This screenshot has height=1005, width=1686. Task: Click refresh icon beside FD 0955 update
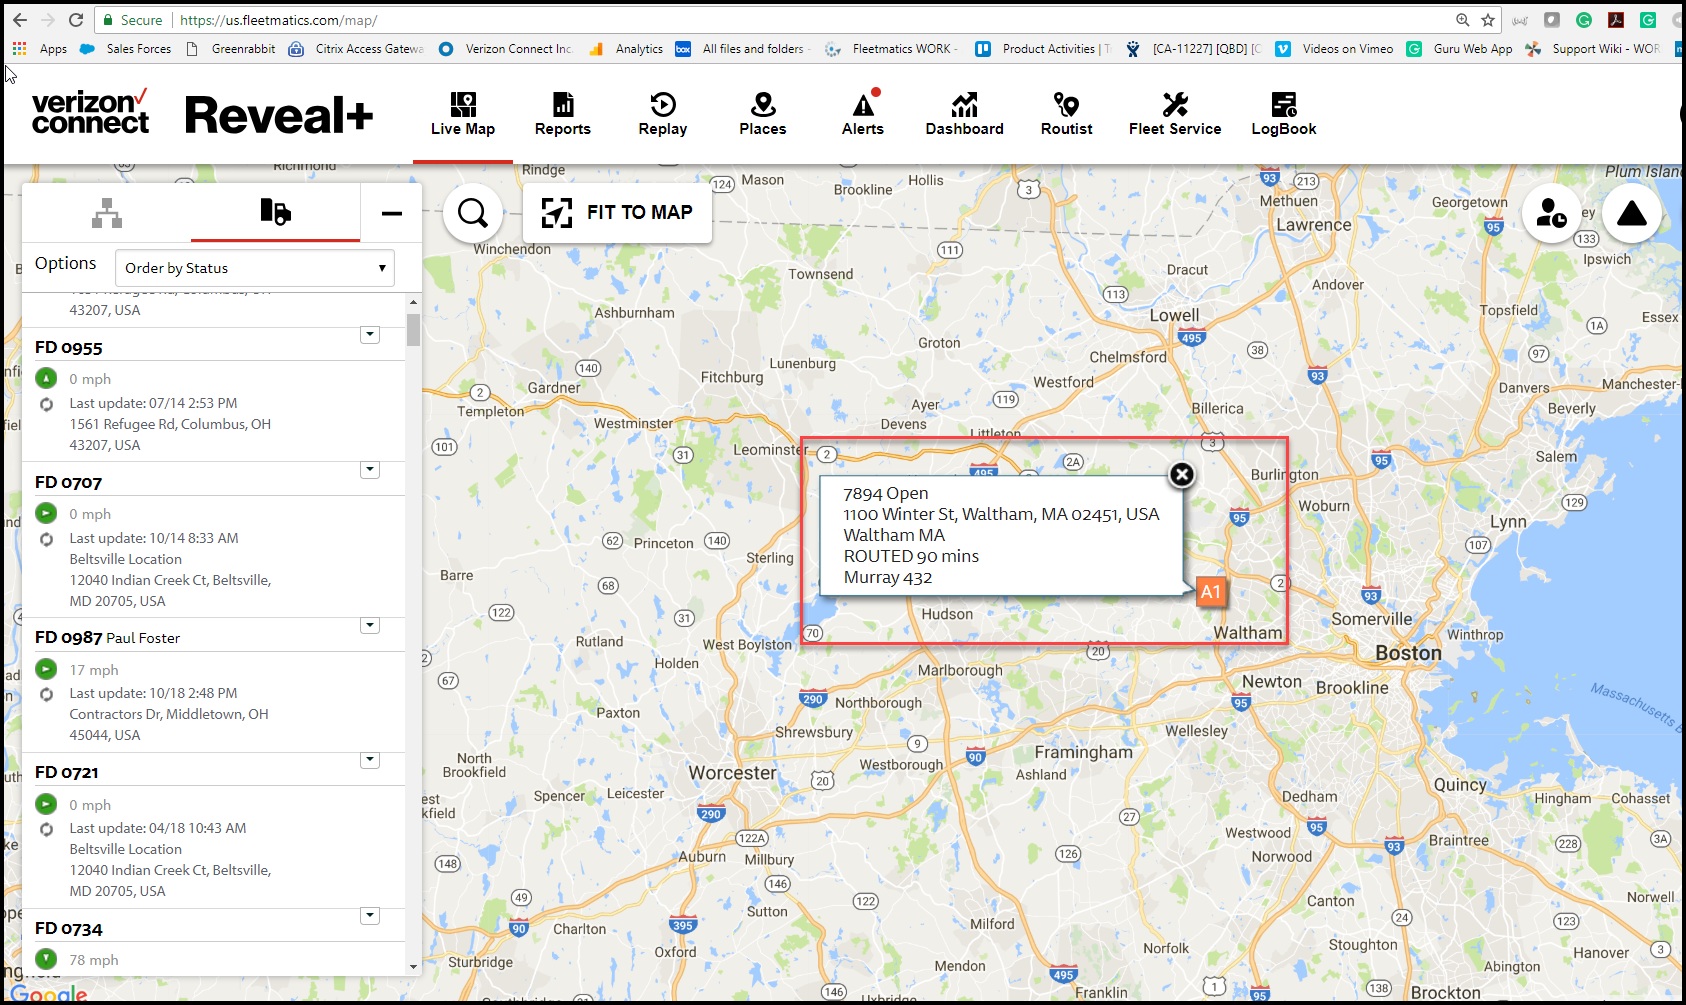pos(46,404)
